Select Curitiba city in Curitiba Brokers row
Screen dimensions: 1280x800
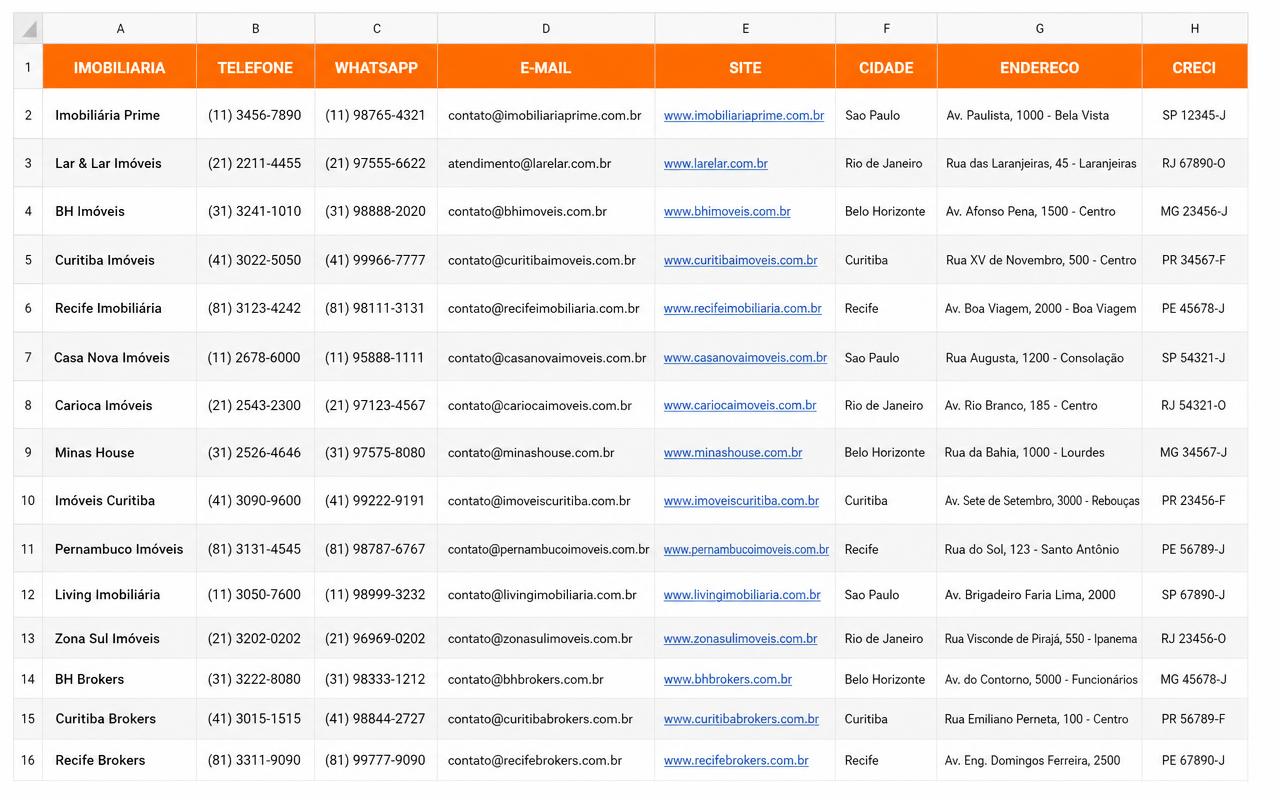pyautogui.click(x=886, y=718)
